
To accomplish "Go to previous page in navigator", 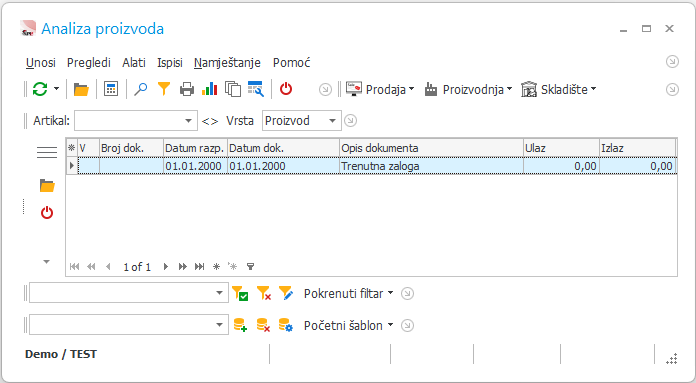I will coord(91,266).
